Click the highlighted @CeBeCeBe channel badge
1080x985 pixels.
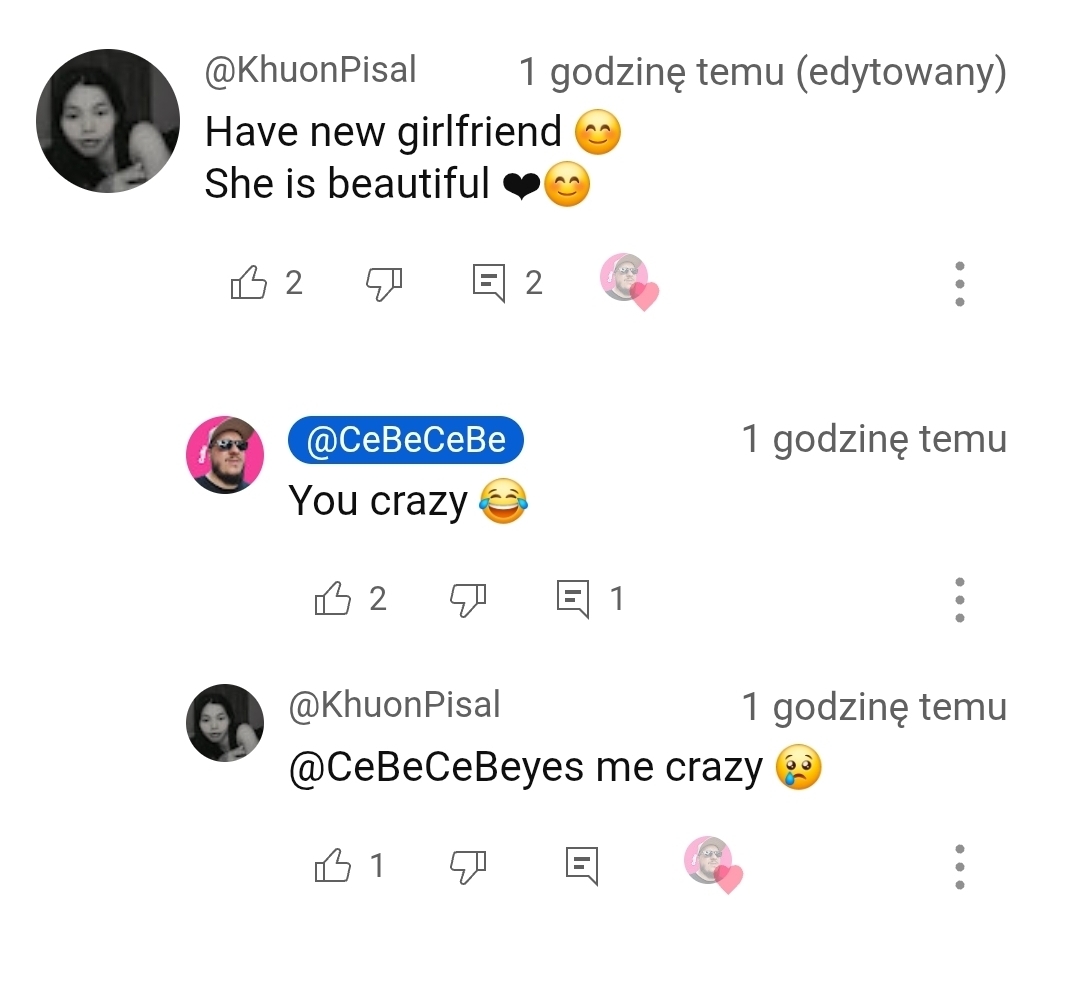coord(405,440)
